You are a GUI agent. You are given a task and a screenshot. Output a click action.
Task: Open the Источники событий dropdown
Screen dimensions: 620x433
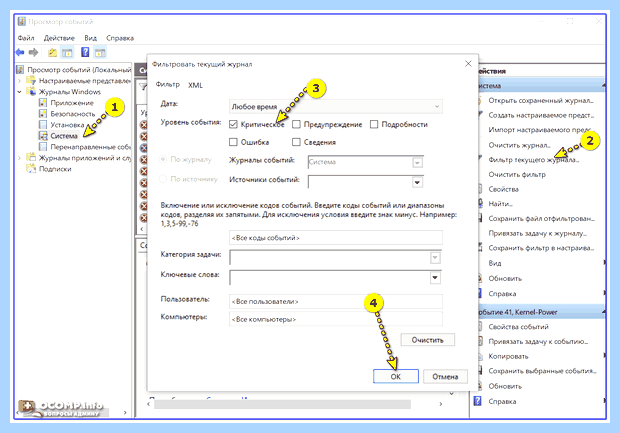417,182
